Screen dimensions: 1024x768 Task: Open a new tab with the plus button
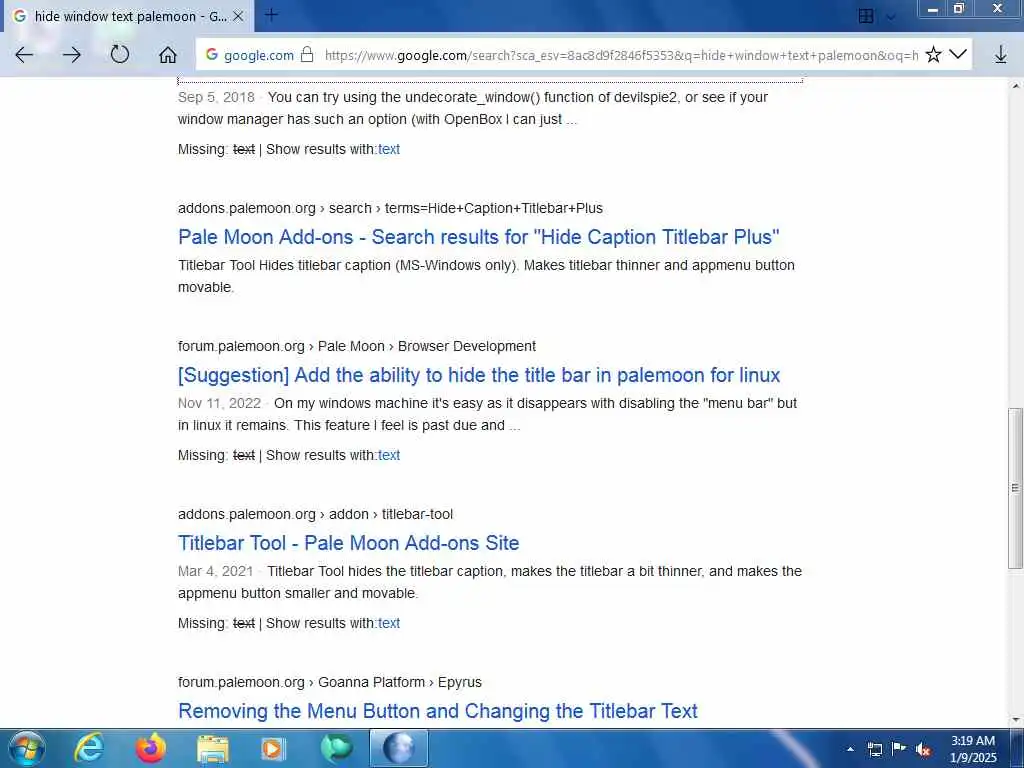pyautogui.click(x=271, y=15)
